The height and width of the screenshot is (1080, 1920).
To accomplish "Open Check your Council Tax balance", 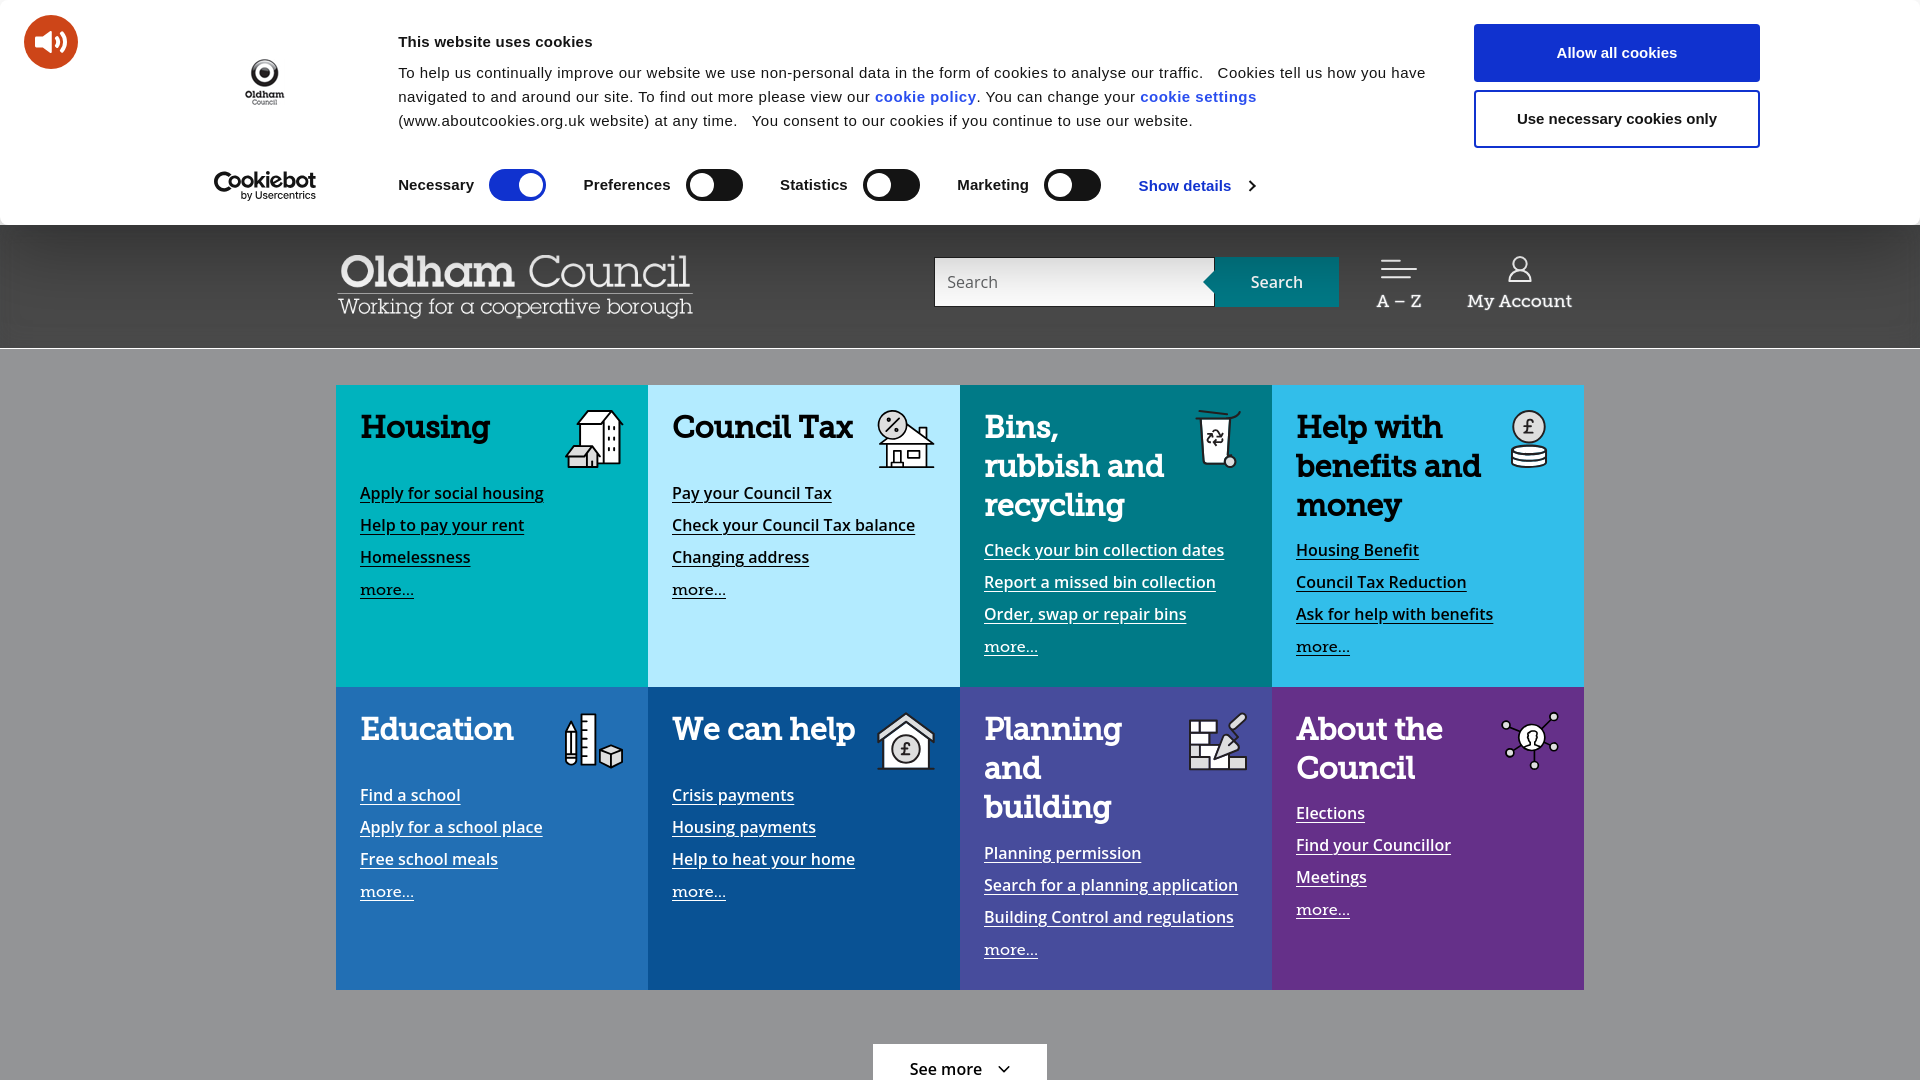I will tap(793, 526).
